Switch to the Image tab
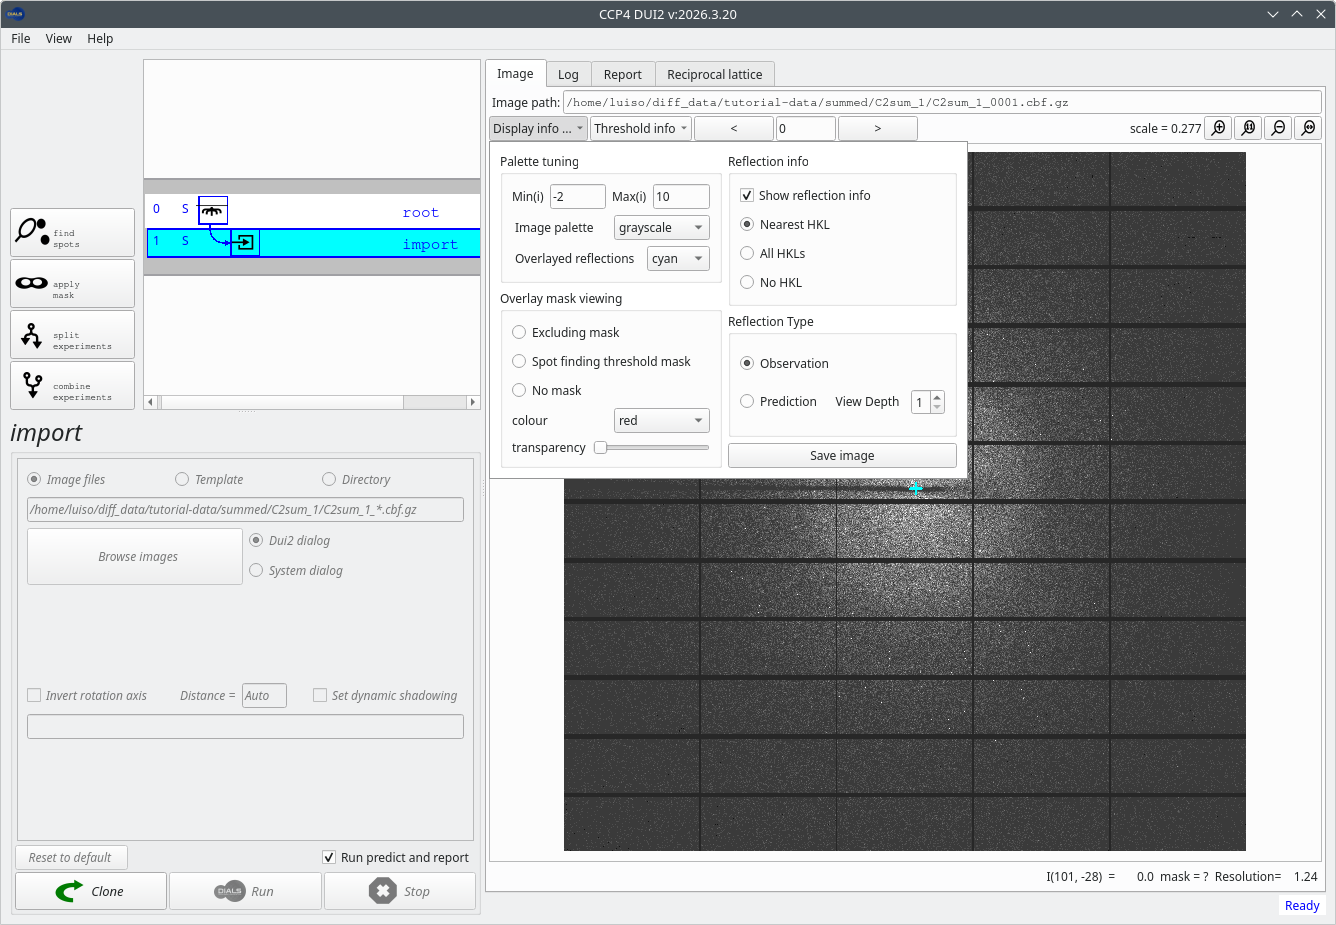 coord(515,73)
